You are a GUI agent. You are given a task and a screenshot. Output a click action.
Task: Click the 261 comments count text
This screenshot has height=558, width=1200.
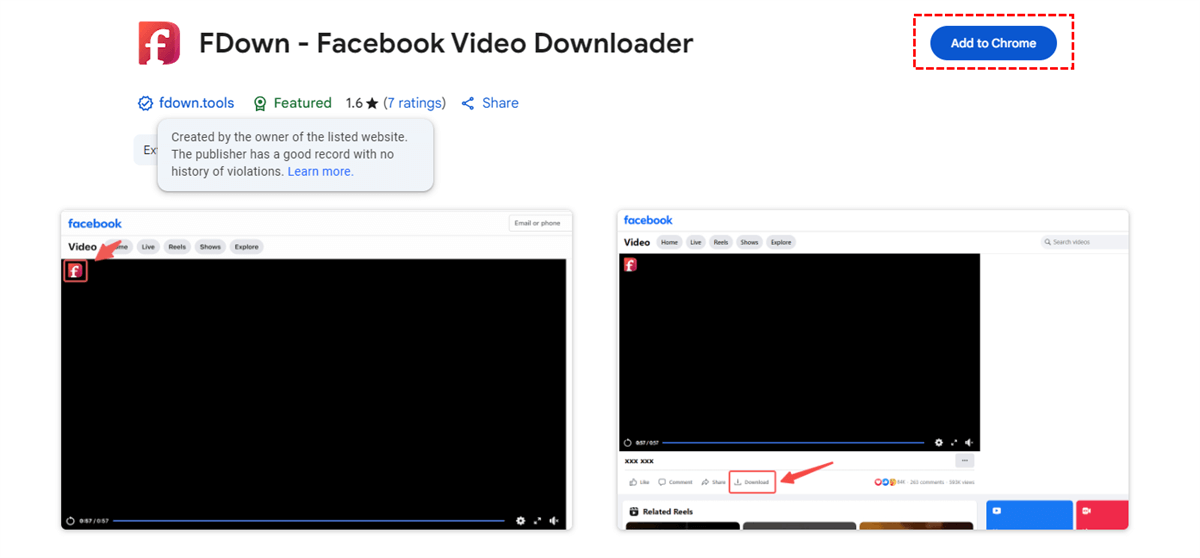coord(928,482)
